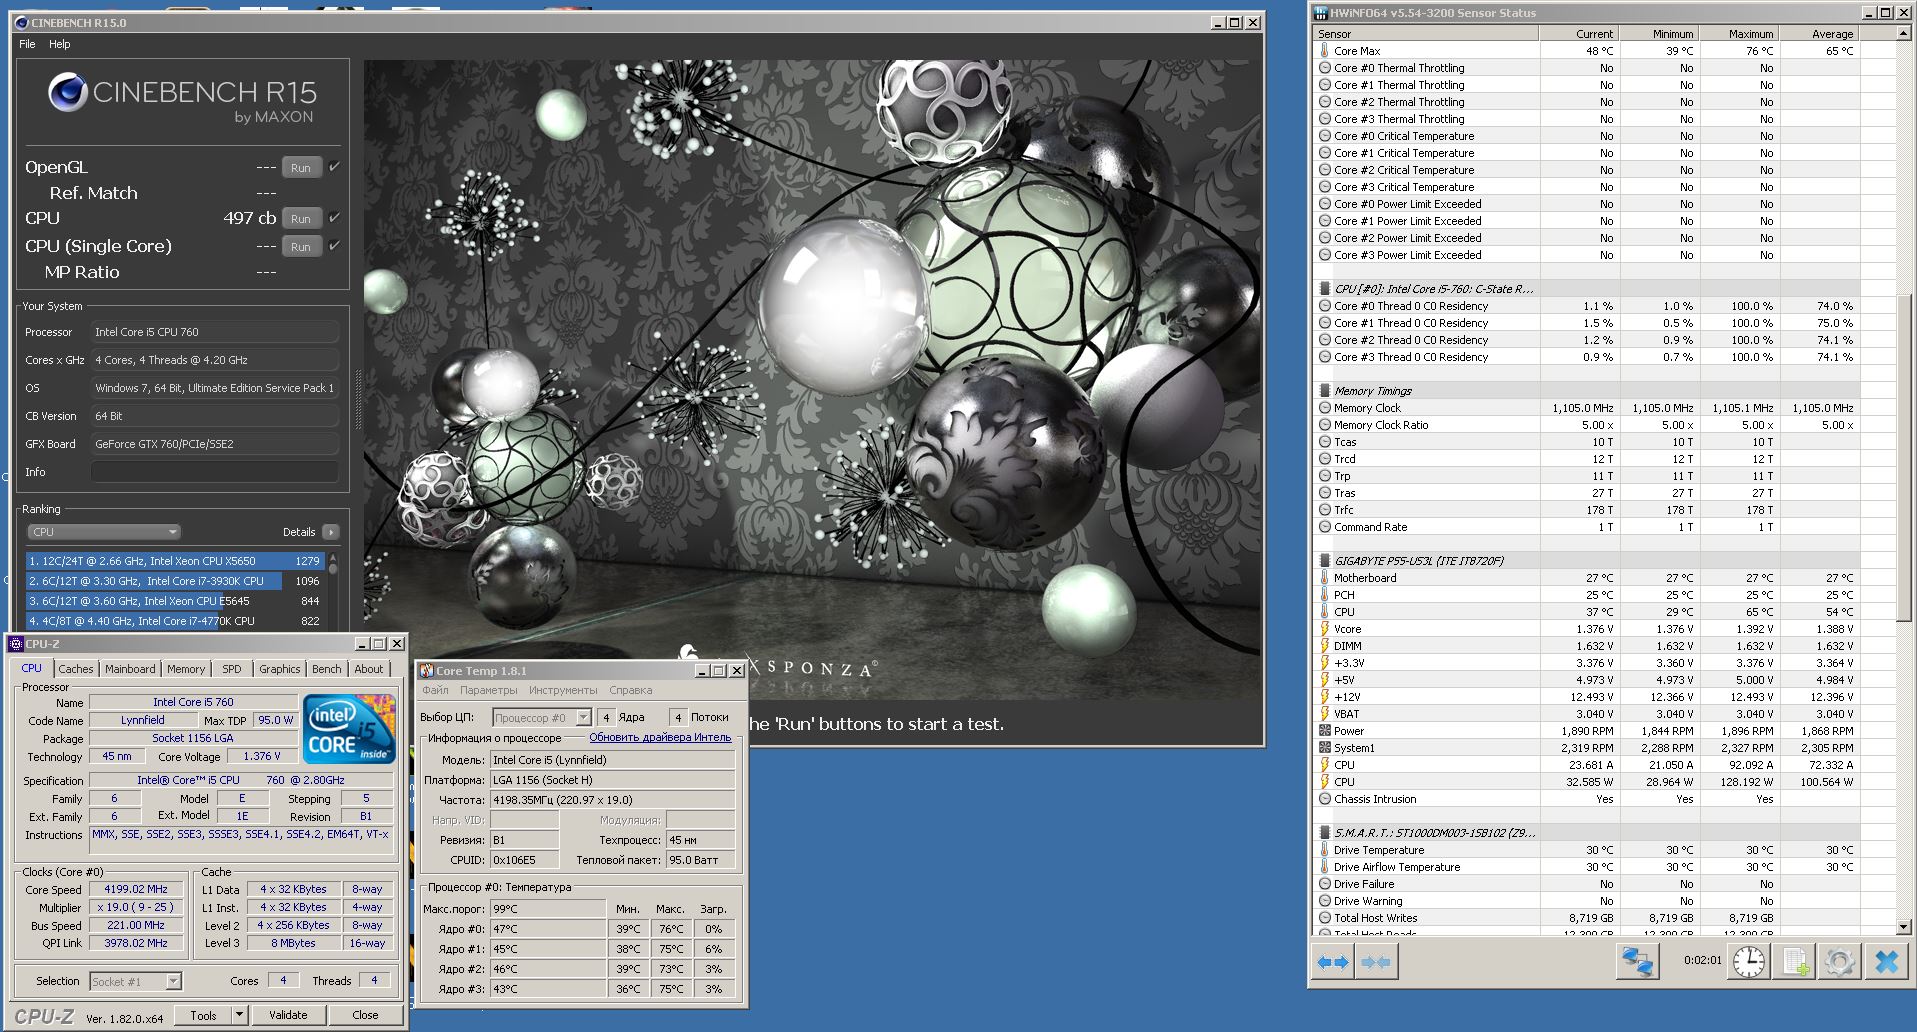Image resolution: width=1917 pixels, height=1032 pixels.
Task: Switch to the Mainboard tab in CPU-Z
Action: 130,669
